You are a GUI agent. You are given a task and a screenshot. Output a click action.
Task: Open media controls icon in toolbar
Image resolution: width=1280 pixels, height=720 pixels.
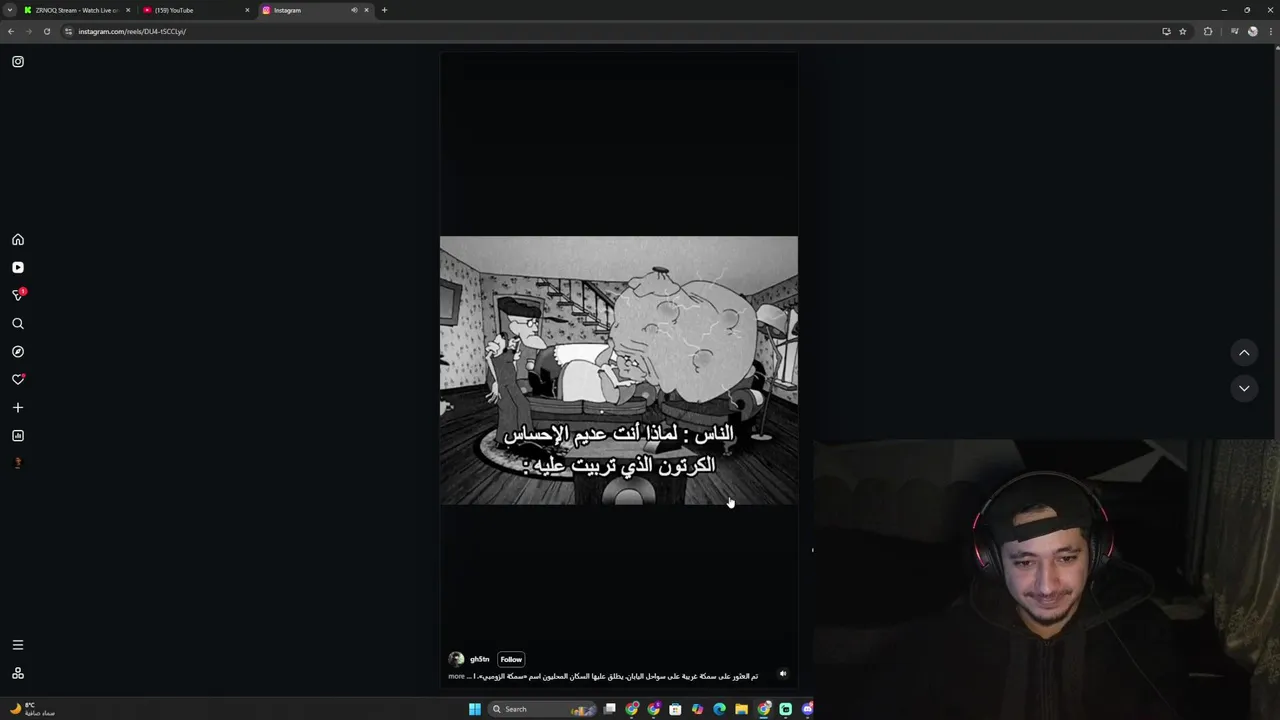(x=1235, y=31)
